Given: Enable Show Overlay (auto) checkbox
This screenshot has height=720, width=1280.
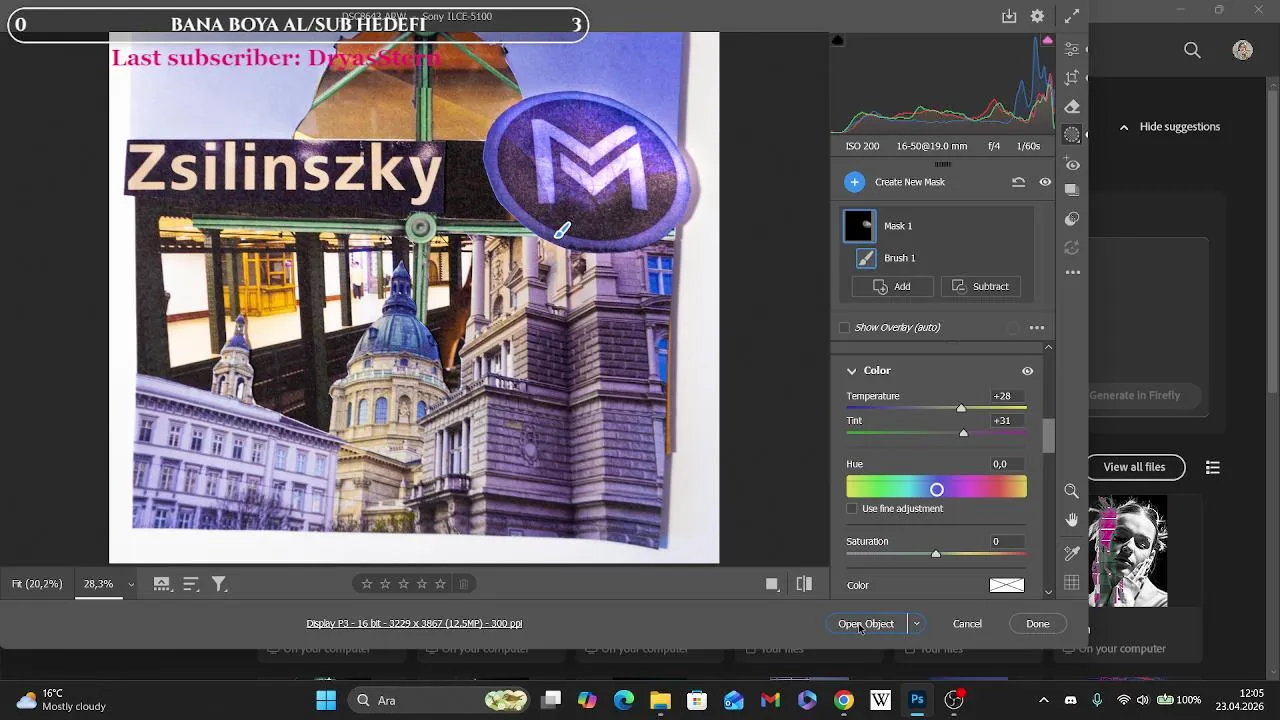Looking at the screenshot, I should (845, 328).
